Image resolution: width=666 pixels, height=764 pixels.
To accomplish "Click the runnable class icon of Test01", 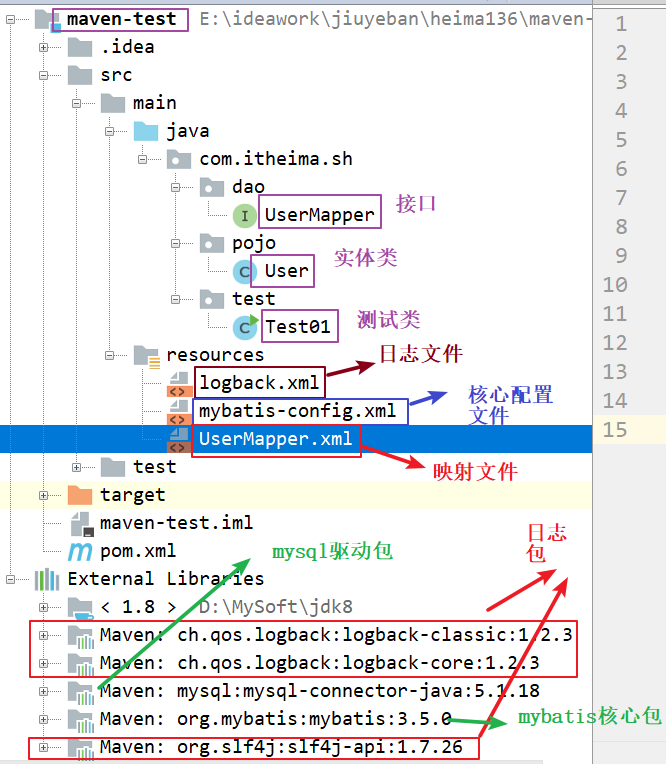I will pos(244,326).
